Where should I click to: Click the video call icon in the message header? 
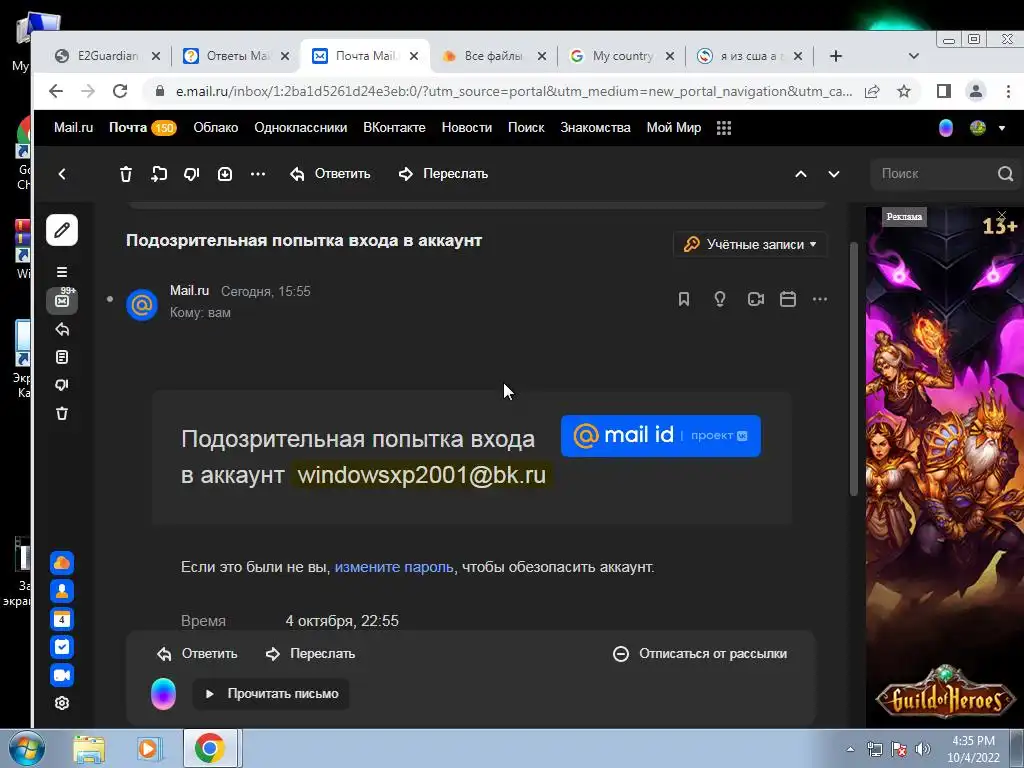pyautogui.click(x=756, y=299)
